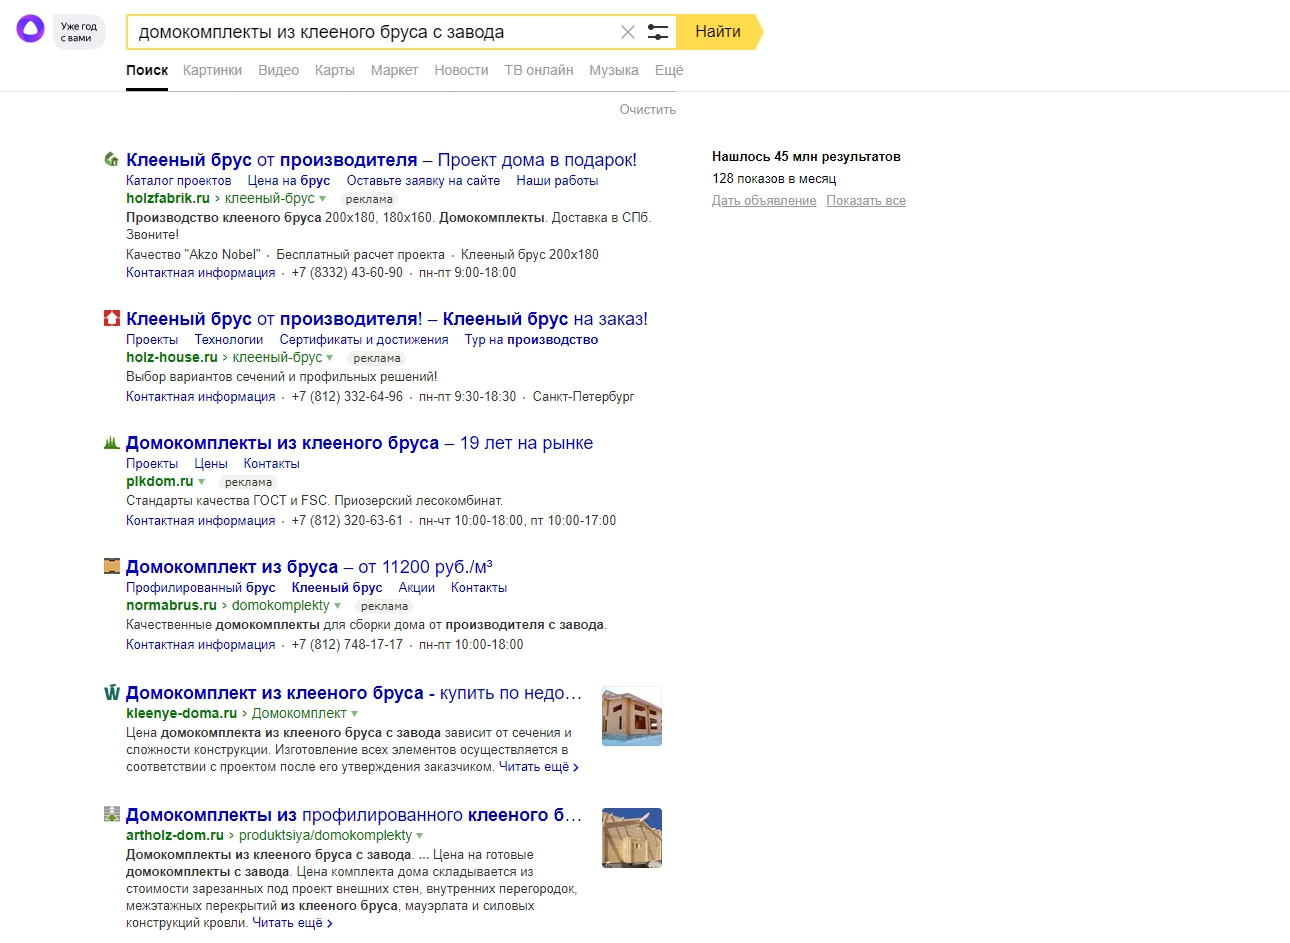Open the Оставьте заявку на сайте sitelink
This screenshot has width=1290, height=943.
point(423,181)
